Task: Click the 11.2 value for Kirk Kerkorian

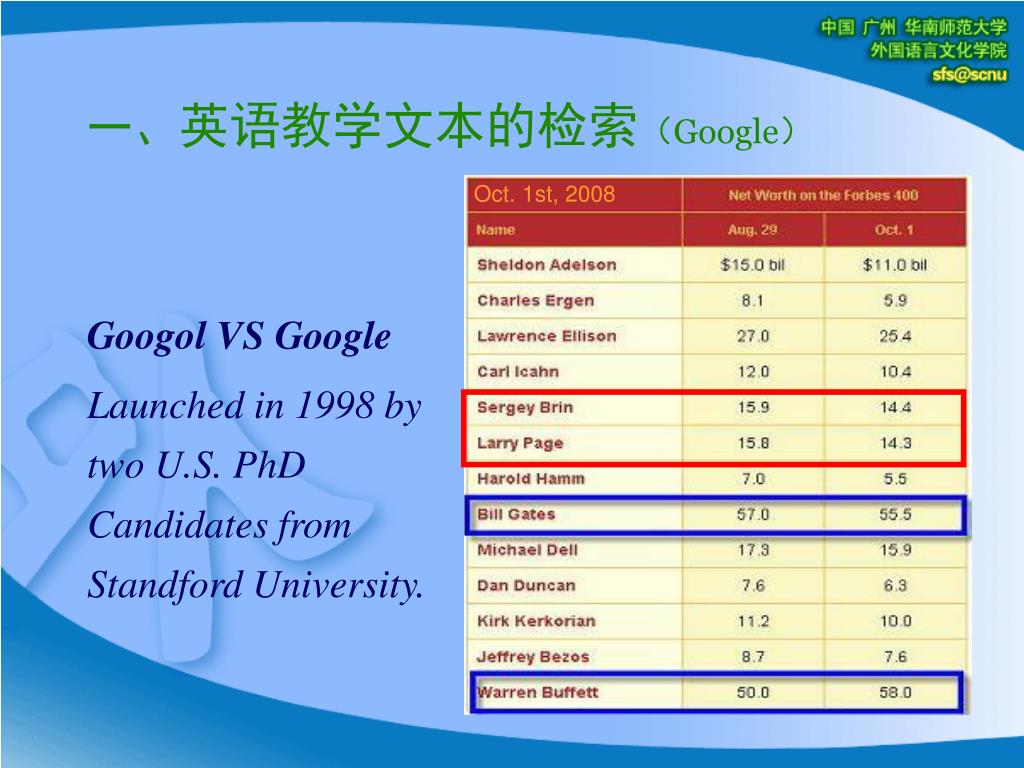Action: [752, 621]
